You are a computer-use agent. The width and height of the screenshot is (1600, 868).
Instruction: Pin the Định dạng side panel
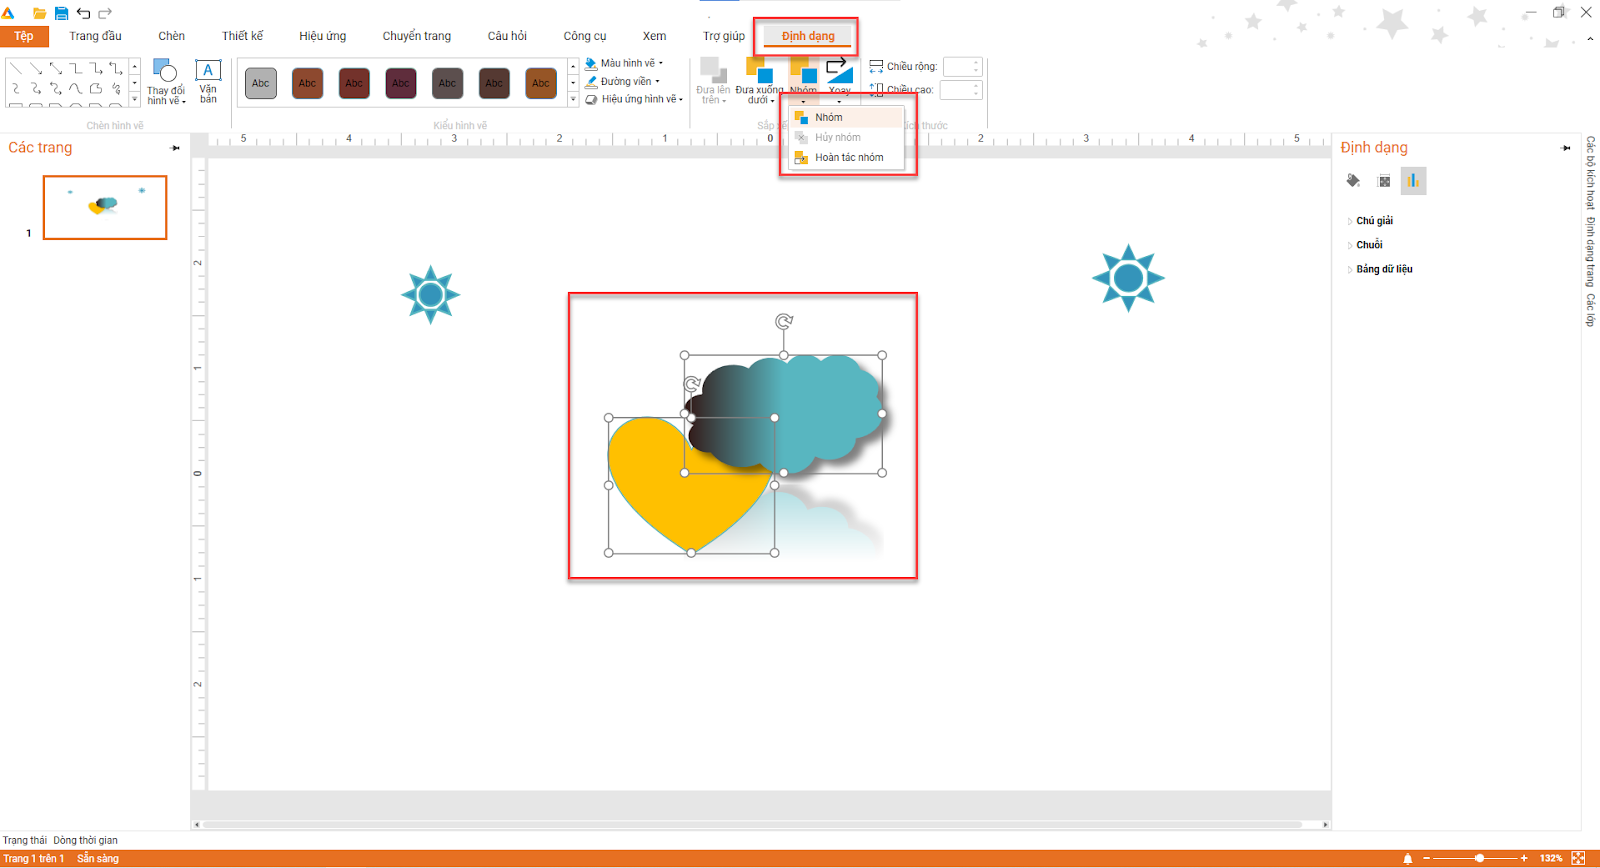pos(1566,148)
